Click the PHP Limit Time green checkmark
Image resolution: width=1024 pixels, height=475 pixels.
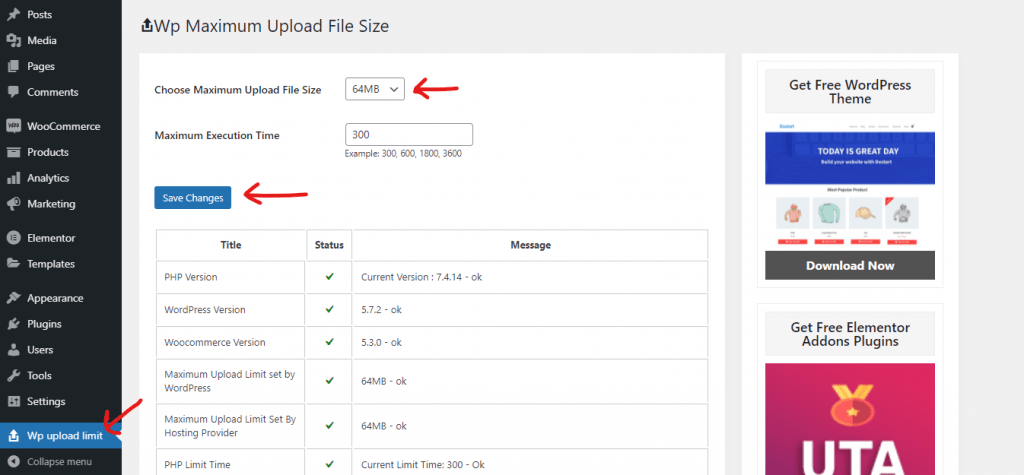coord(329,465)
